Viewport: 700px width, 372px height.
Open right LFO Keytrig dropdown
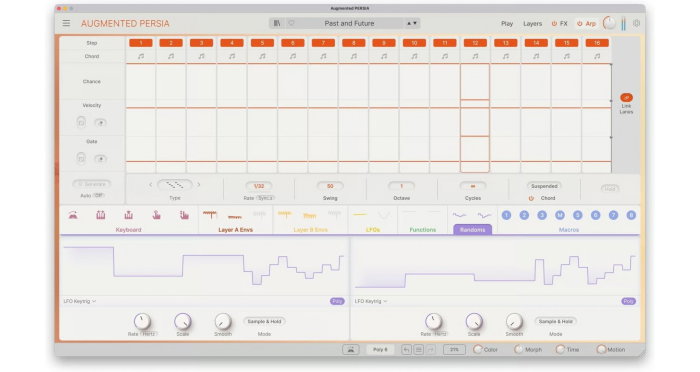[371, 301]
